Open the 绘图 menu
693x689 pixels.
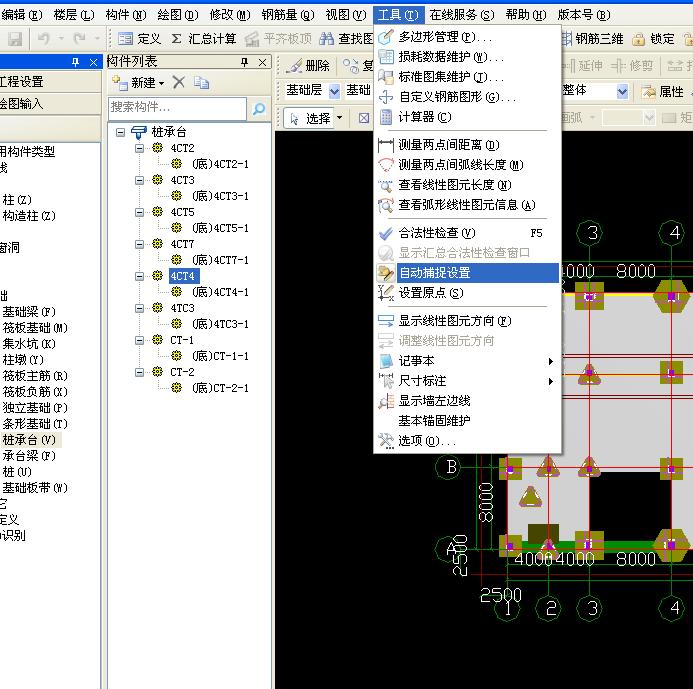point(178,15)
